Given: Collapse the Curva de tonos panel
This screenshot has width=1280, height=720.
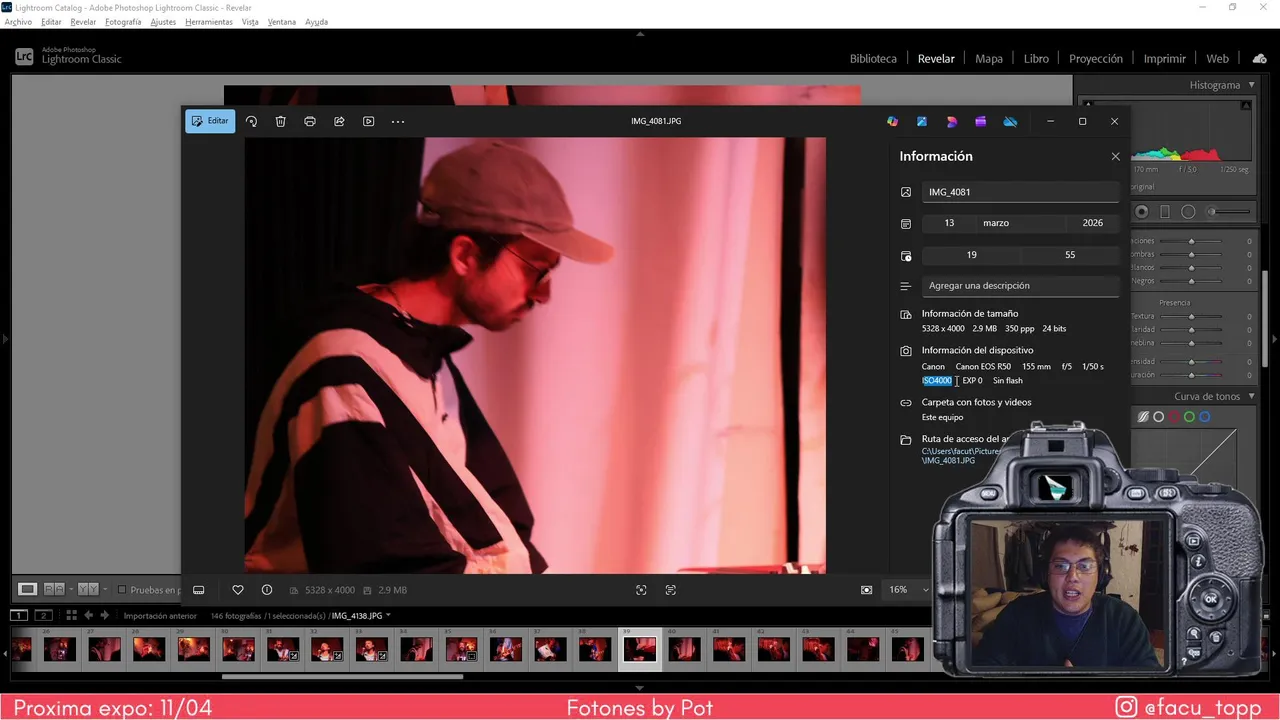Looking at the screenshot, I should coord(1251,396).
